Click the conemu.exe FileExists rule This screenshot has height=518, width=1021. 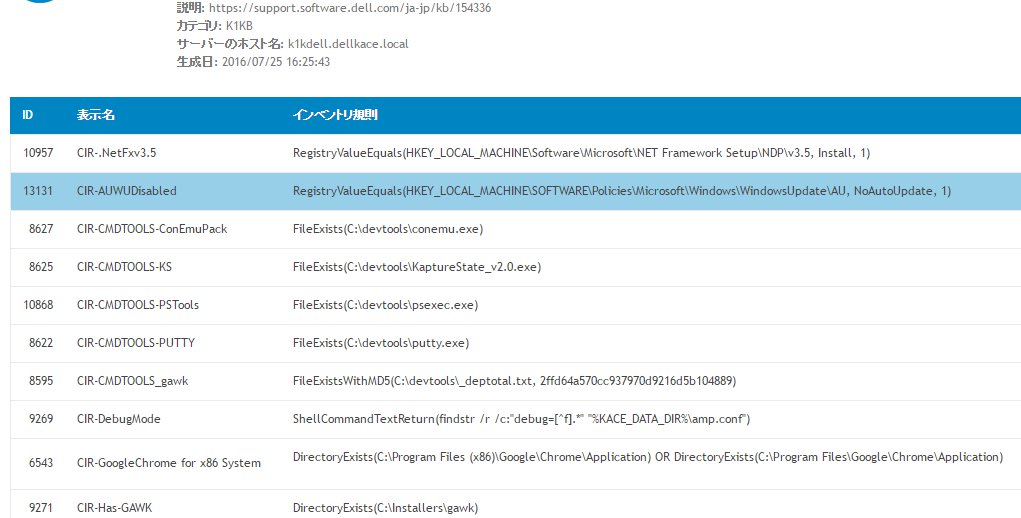[388, 228]
